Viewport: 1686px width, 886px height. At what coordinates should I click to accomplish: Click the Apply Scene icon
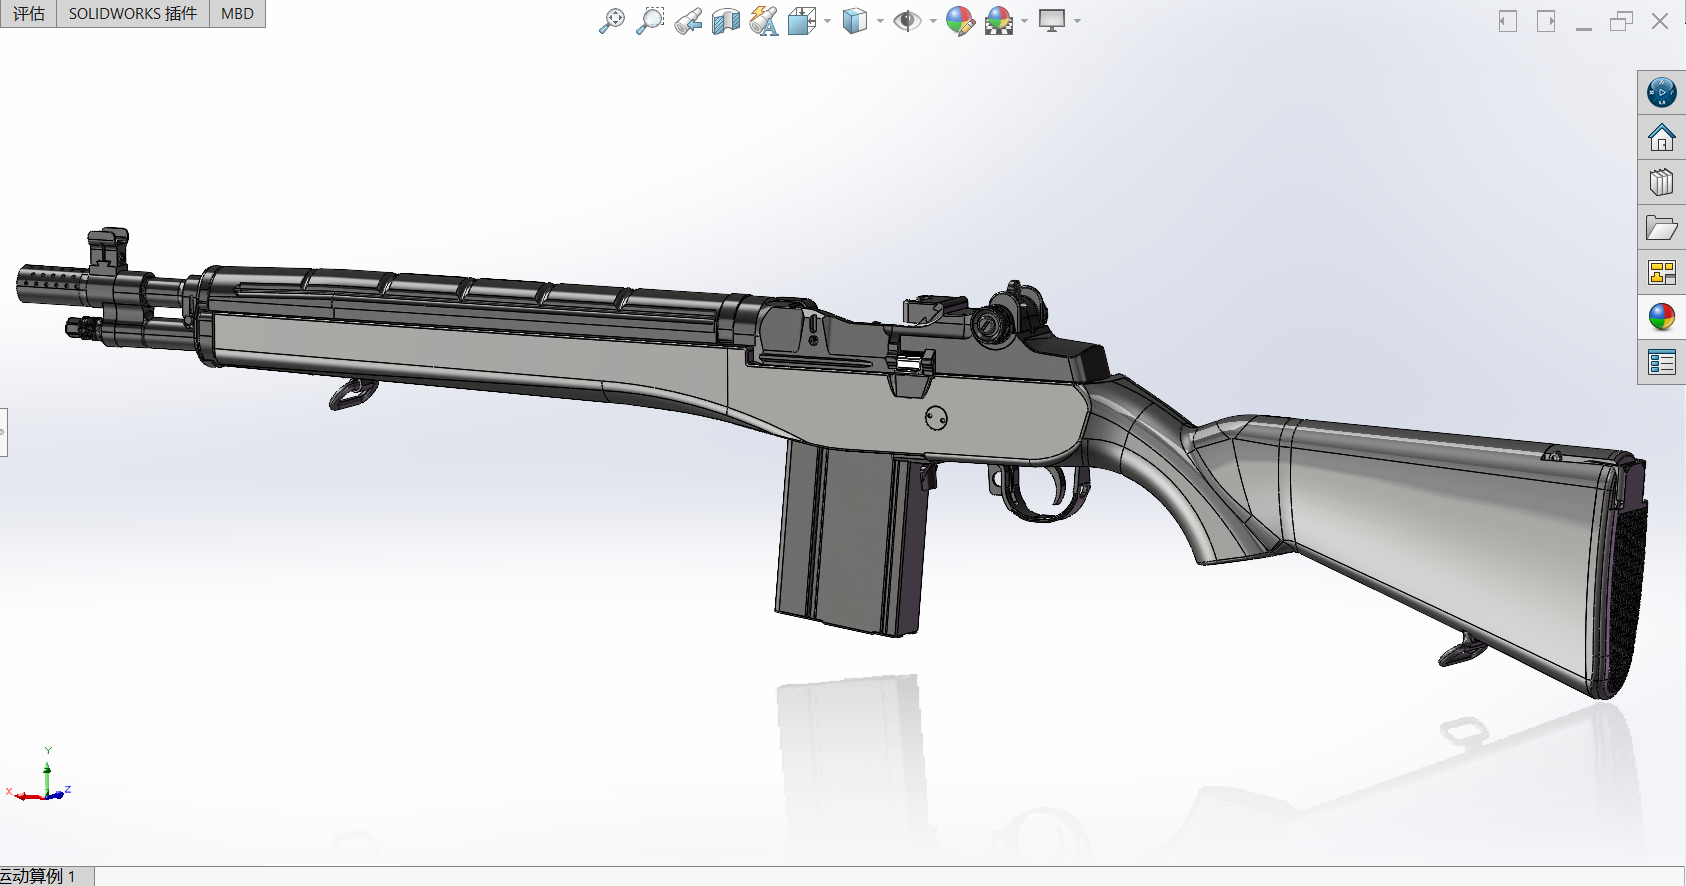(x=999, y=20)
